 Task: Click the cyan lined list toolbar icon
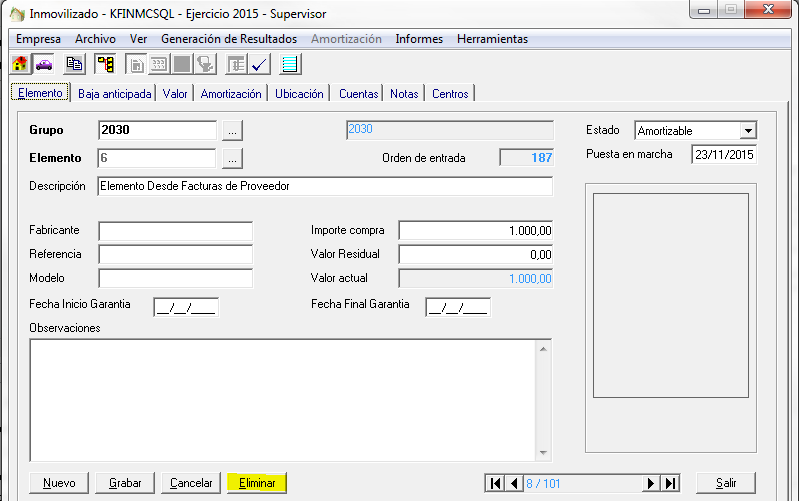(x=290, y=65)
